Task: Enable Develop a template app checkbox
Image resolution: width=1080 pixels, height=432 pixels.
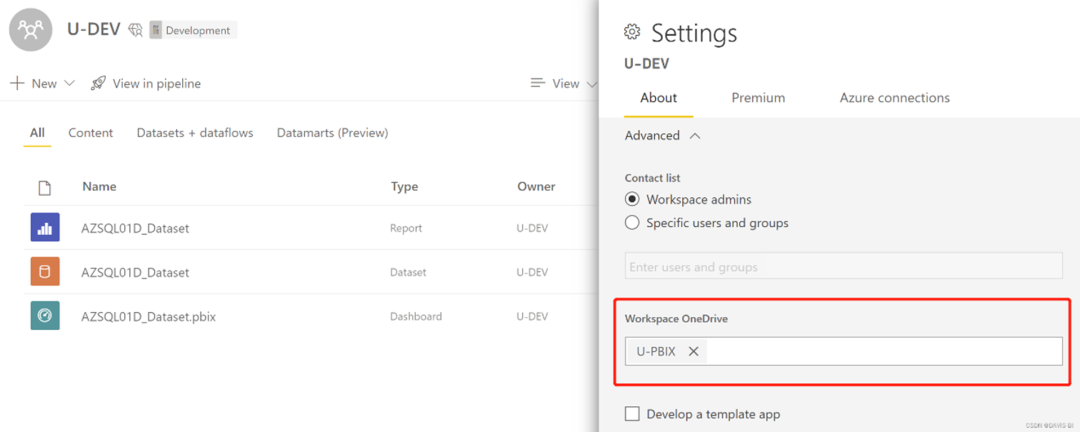Action: click(x=632, y=414)
